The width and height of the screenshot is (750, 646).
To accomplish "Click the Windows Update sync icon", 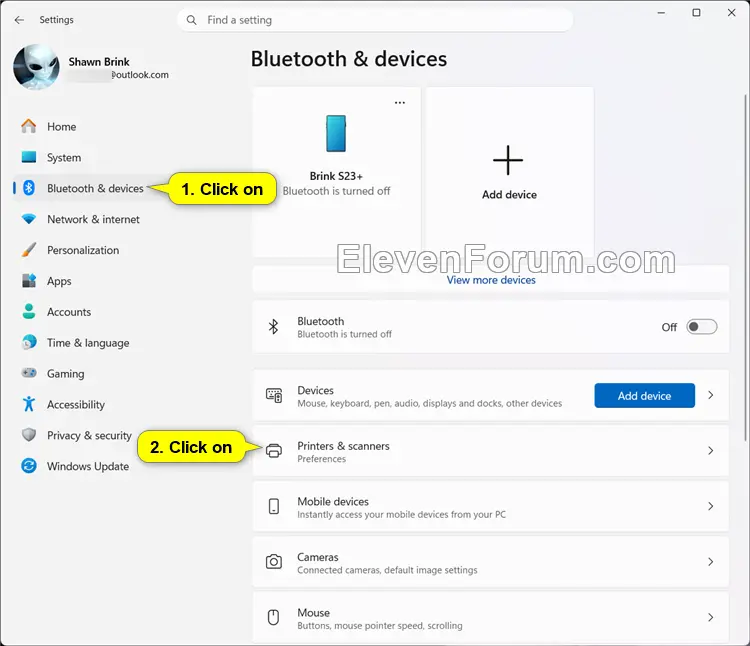I will click(x=29, y=466).
